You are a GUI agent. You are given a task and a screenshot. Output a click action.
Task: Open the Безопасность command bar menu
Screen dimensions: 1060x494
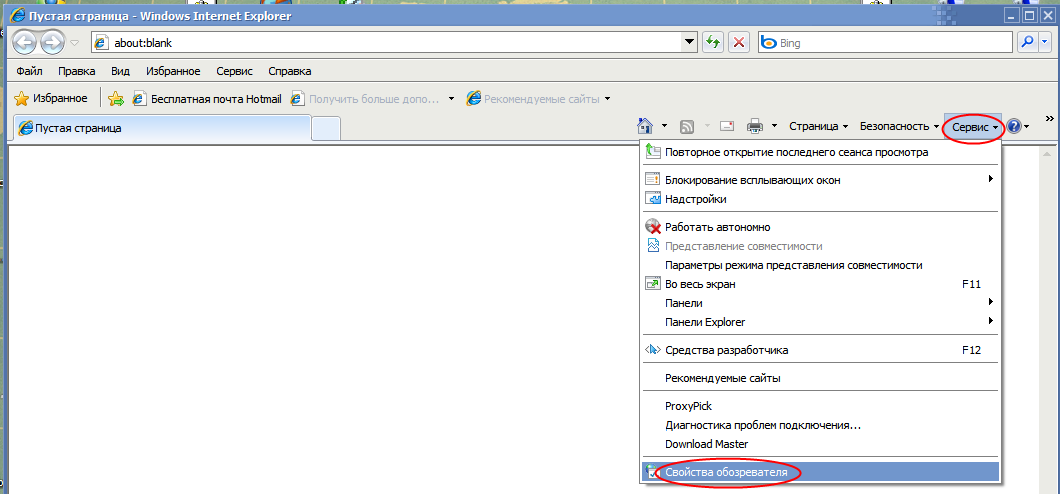[x=899, y=126]
